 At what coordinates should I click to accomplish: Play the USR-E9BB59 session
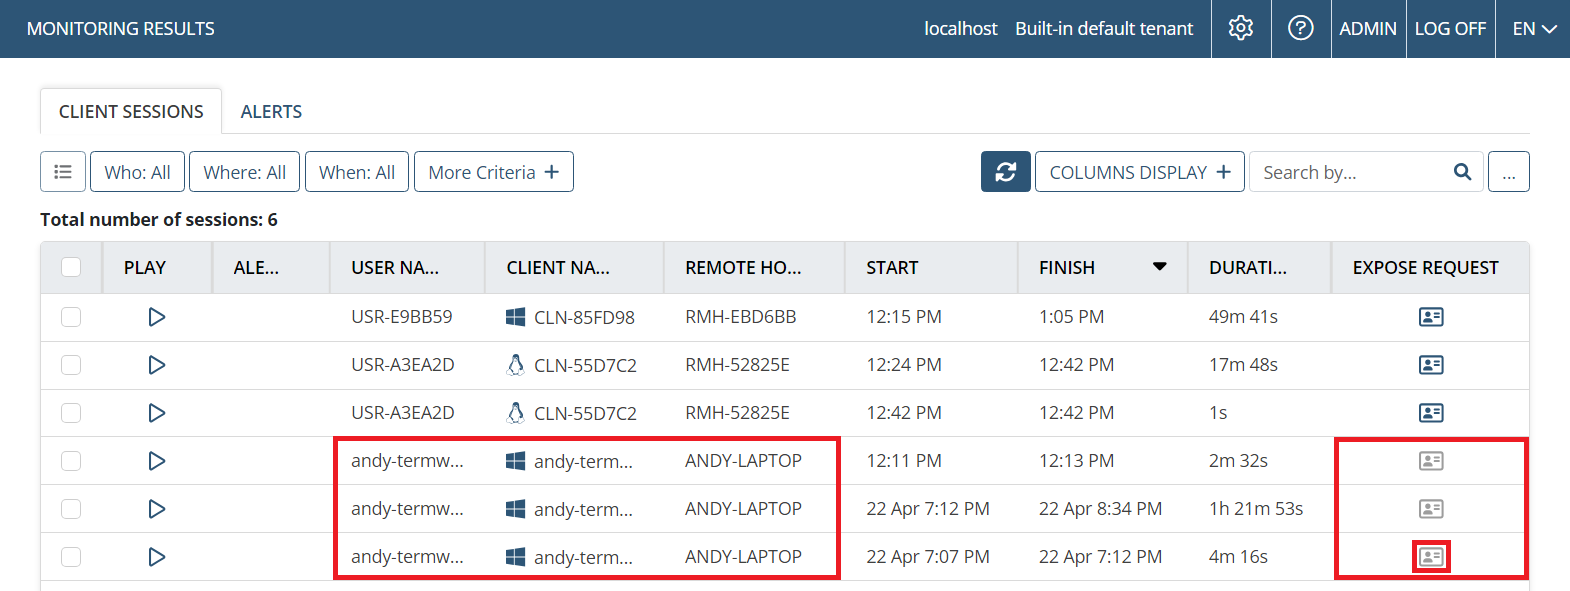pos(156,317)
